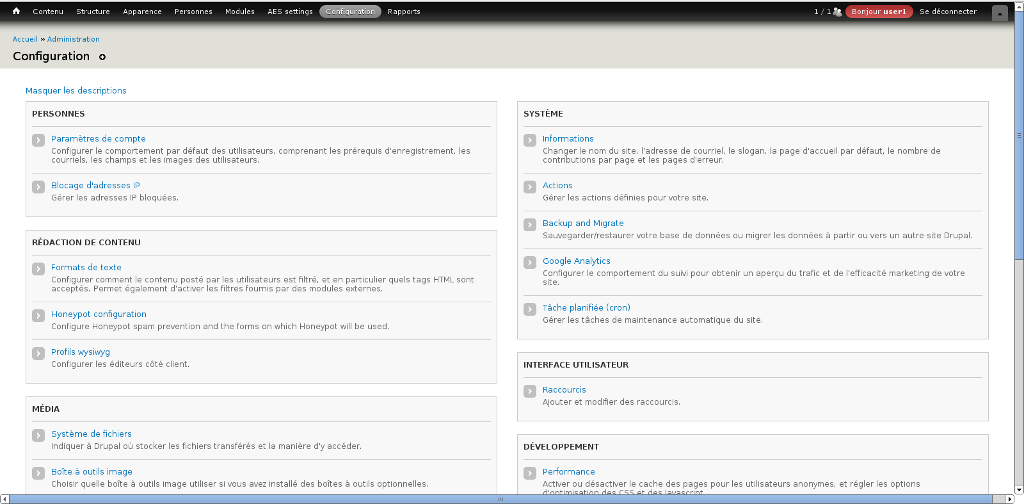This screenshot has height=504, width=1024.
Task: Open Informations site settings
Action: point(568,138)
